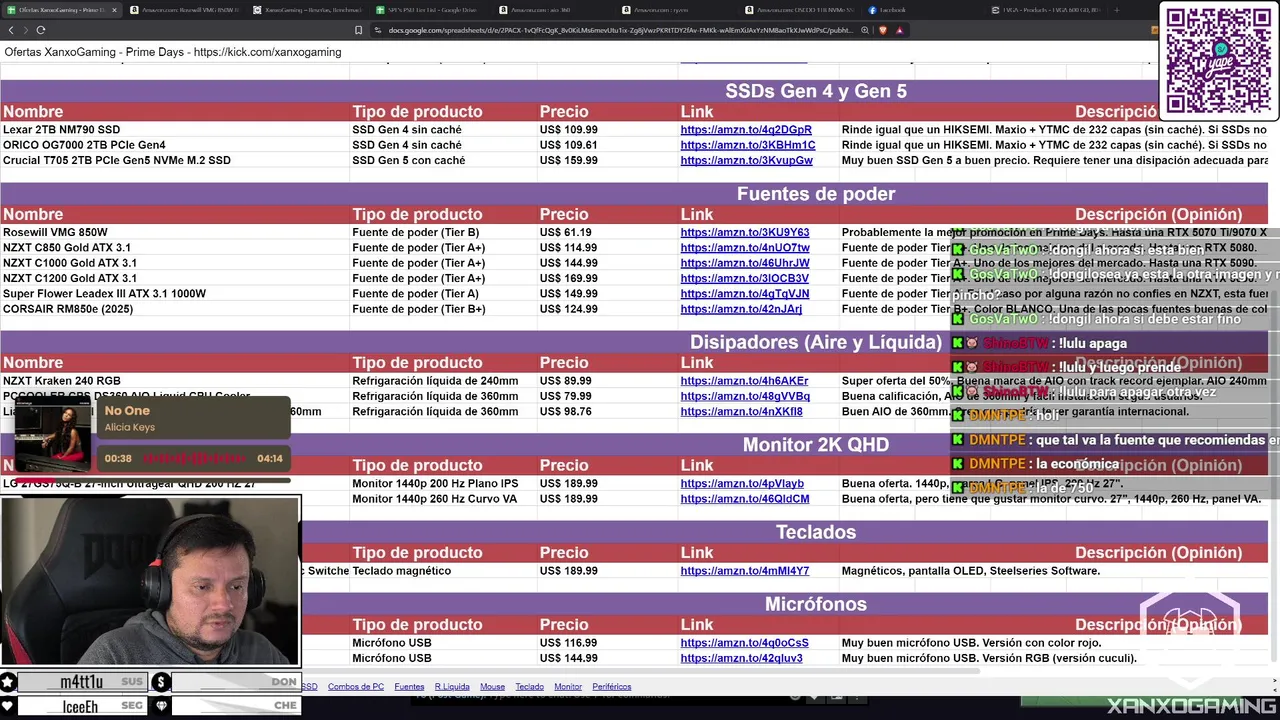Open link https://amzn.to/3KvupGw for Crucial T705
Image resolution: width=1280 pixels, height=720 pixels.
[x=747, y=160]
